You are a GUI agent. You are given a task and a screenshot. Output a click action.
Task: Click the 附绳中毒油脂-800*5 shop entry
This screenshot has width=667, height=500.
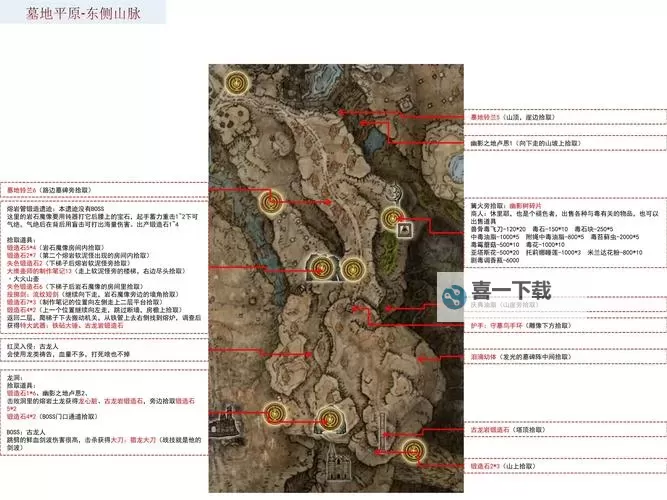[x=555, y=237]
